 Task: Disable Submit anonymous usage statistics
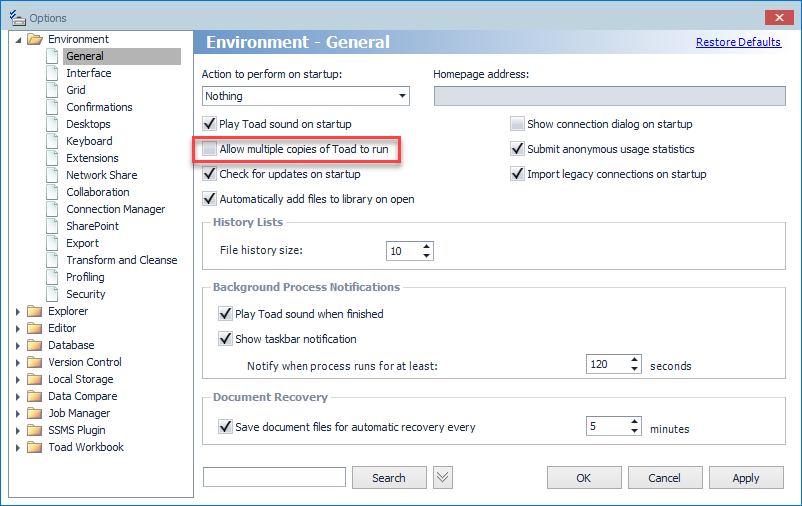tap(517, 149)
